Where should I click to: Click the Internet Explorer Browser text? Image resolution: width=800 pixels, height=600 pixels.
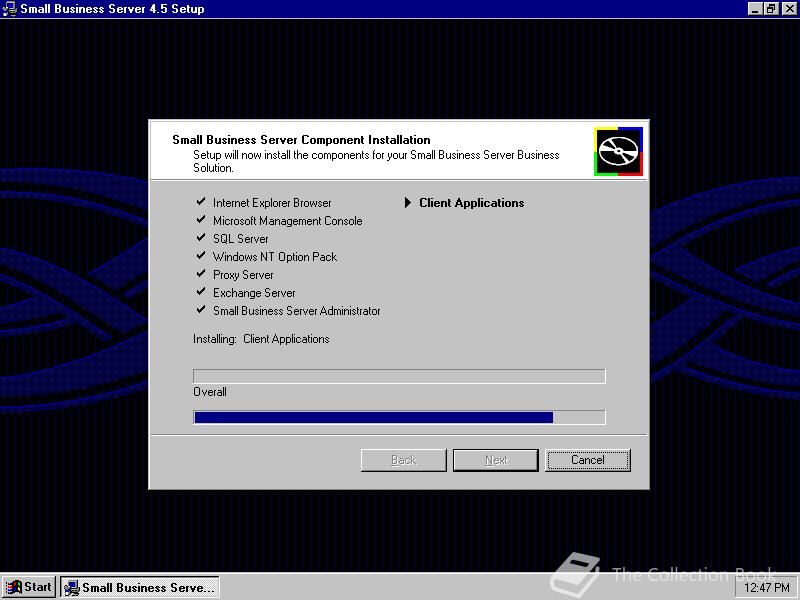[272, 203]
